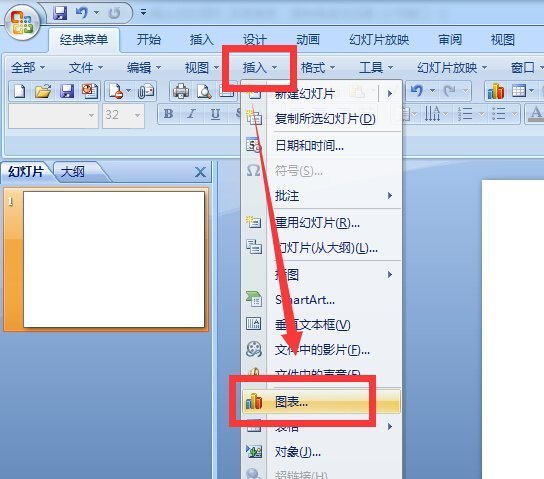Switch to the 设计 ribbon tab
The width and height of the screenshot is (544, 479).
pos(255,40)
